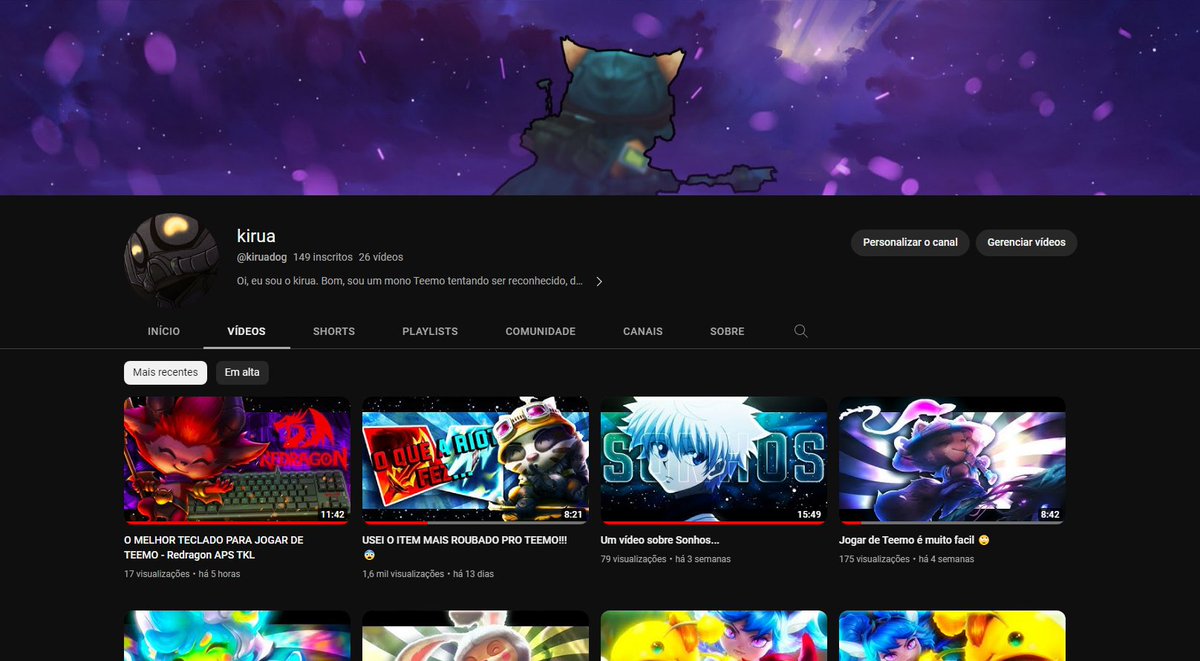Open the SOBRE tab
The width and height of the screenshot is (1200, 661).
tap(727, 331)
